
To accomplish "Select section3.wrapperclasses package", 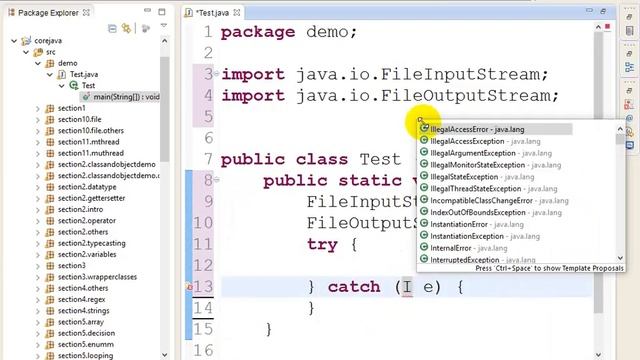I will point(97,277).
